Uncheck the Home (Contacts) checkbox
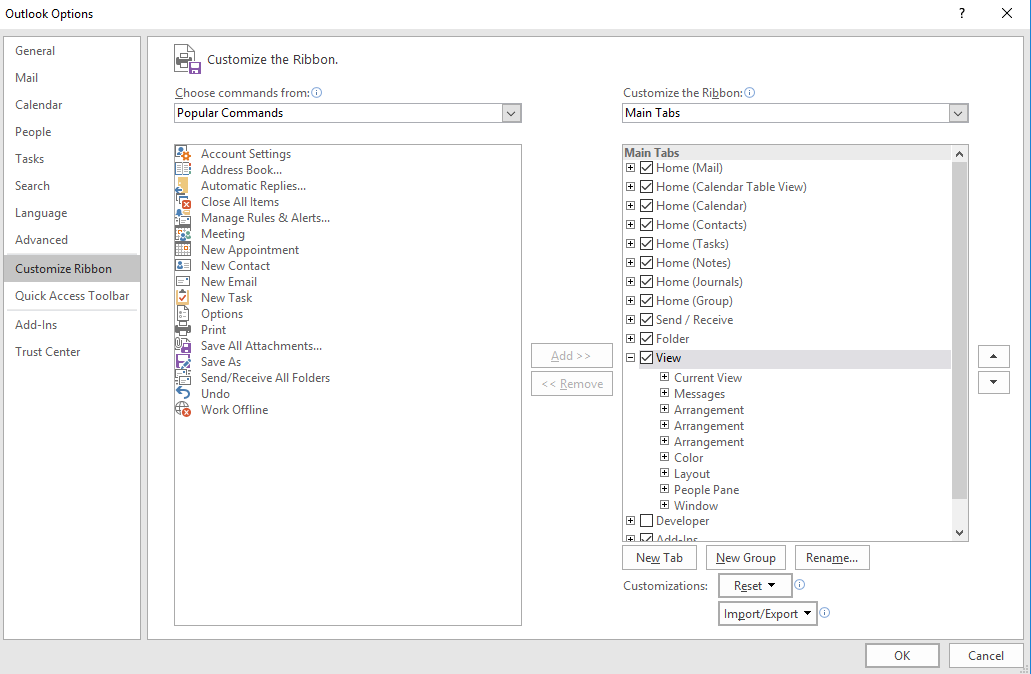The image size is (1031, 674). coord(646,225)
